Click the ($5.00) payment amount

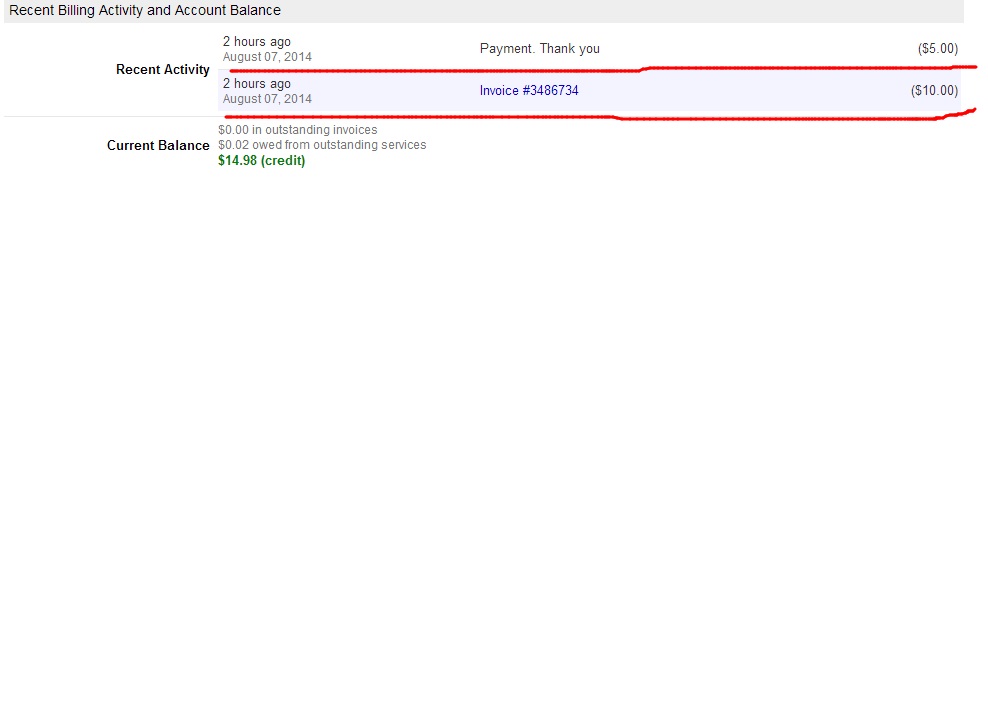pos(938,49)
